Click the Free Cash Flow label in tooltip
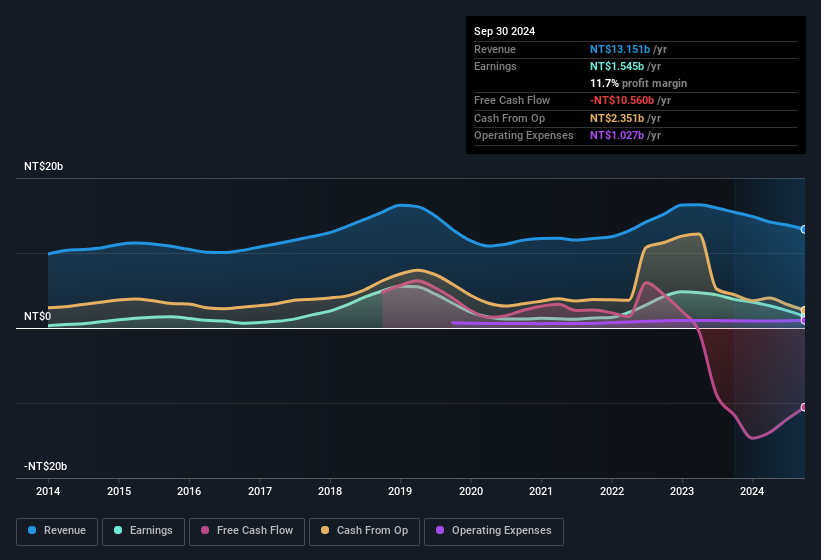This screenshot has width=821, height=560. (512, 100)
